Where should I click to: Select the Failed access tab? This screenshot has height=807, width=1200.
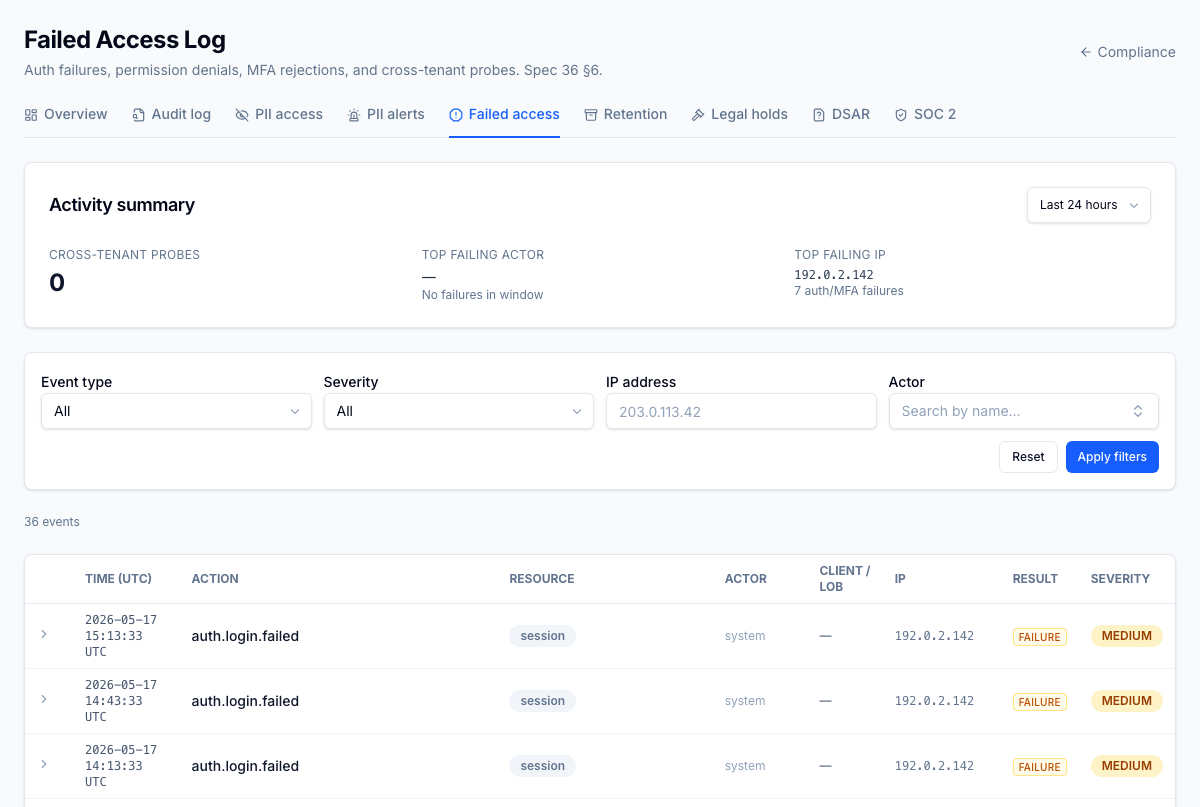pyautogui.click(x=504, y=115)
